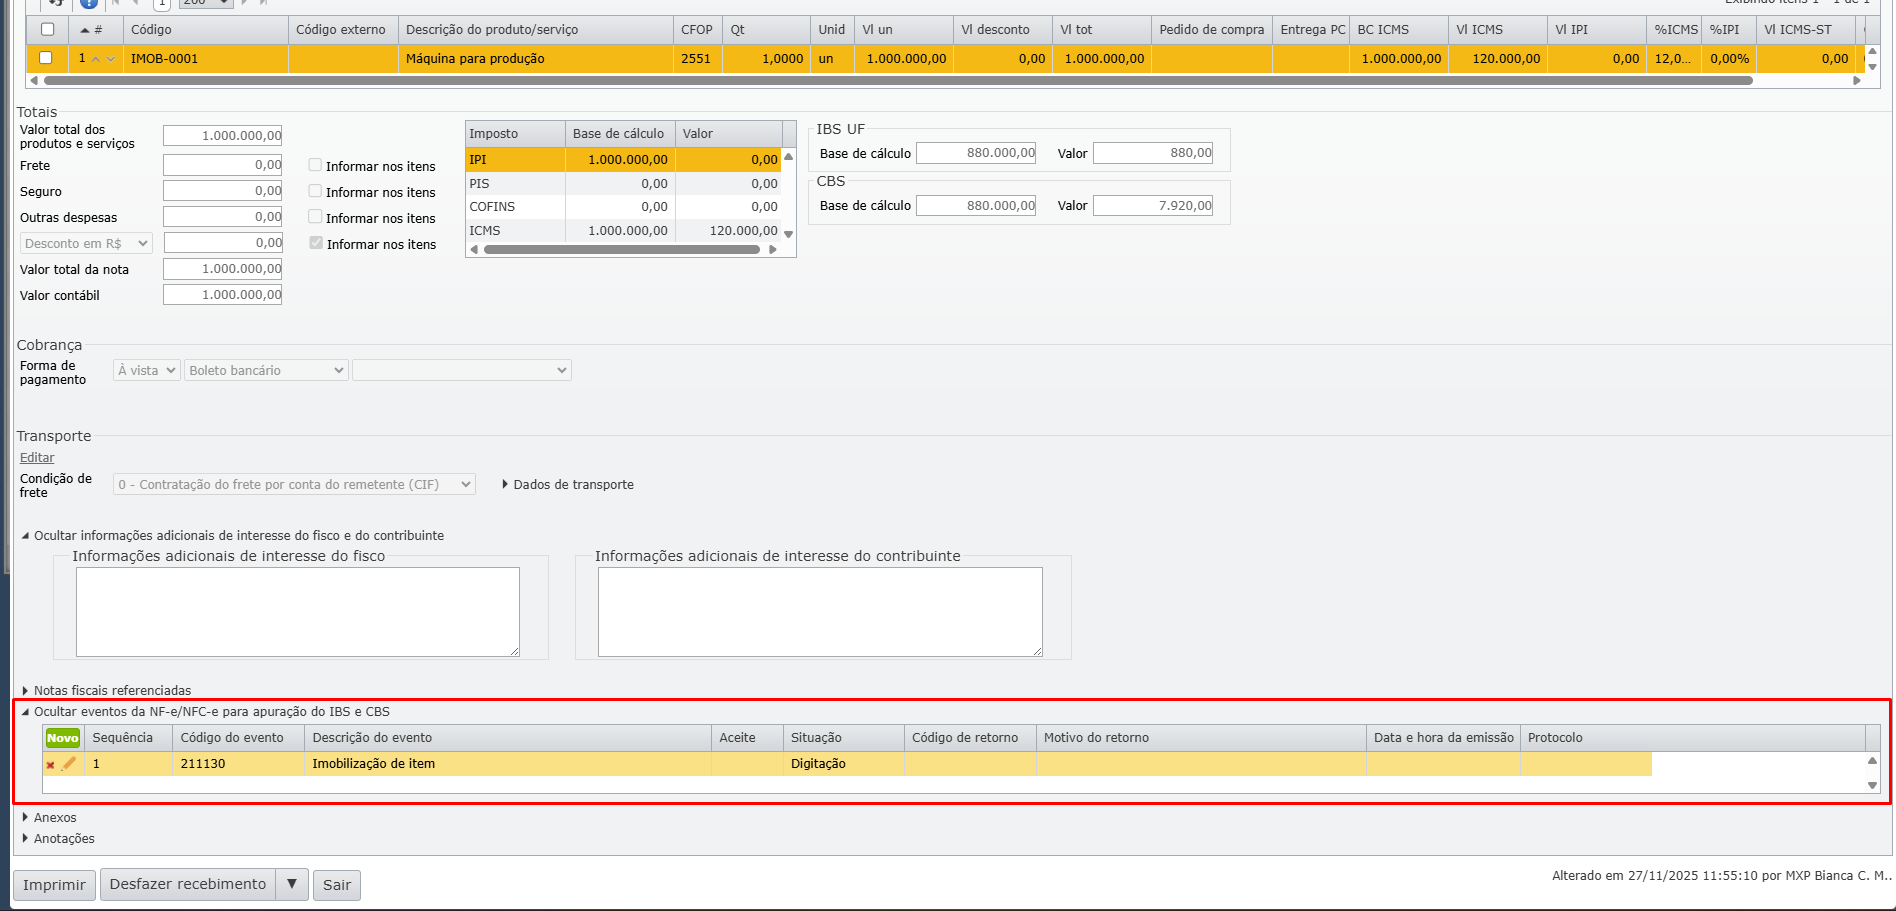Open the Boleto bancário payment dropdown

coord(266,371)
